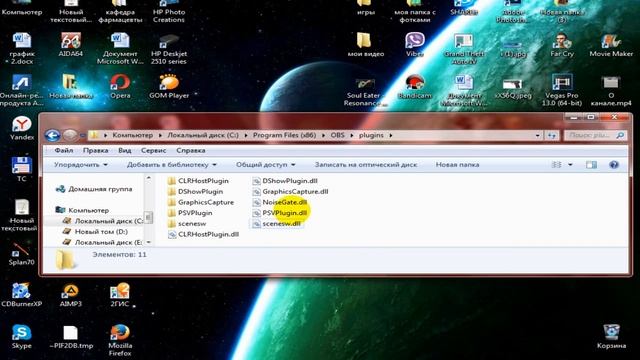This screenshot has height=360, width=640.
Task: Select the AIMP3 desktop icon
Action: (71, 296)
